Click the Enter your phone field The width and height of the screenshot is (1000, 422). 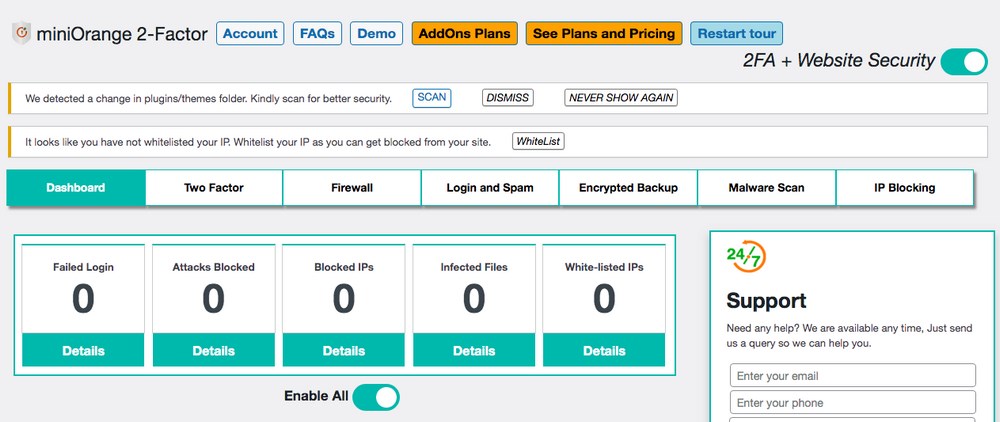click(853, 402)
